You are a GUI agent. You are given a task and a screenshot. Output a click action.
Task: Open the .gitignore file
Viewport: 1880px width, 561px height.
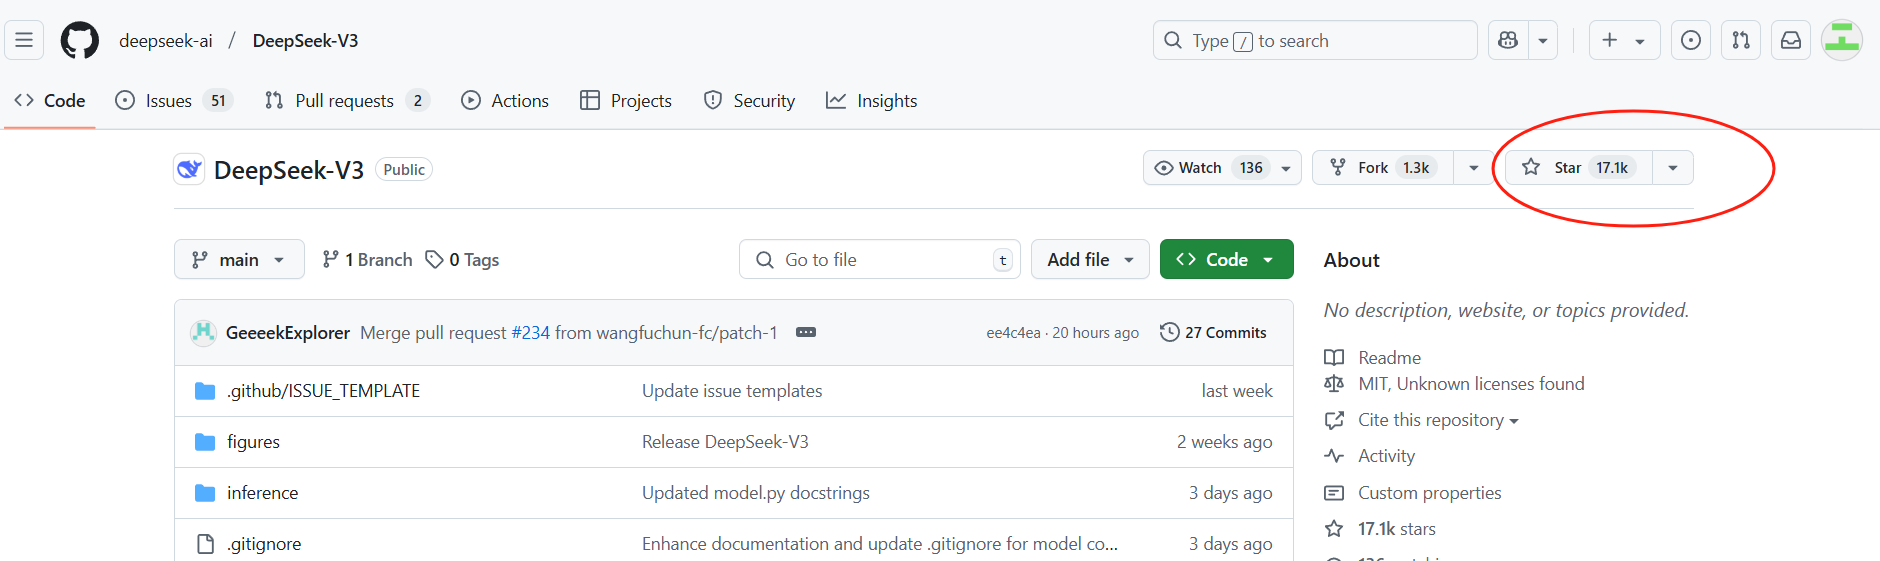(264, 544)
